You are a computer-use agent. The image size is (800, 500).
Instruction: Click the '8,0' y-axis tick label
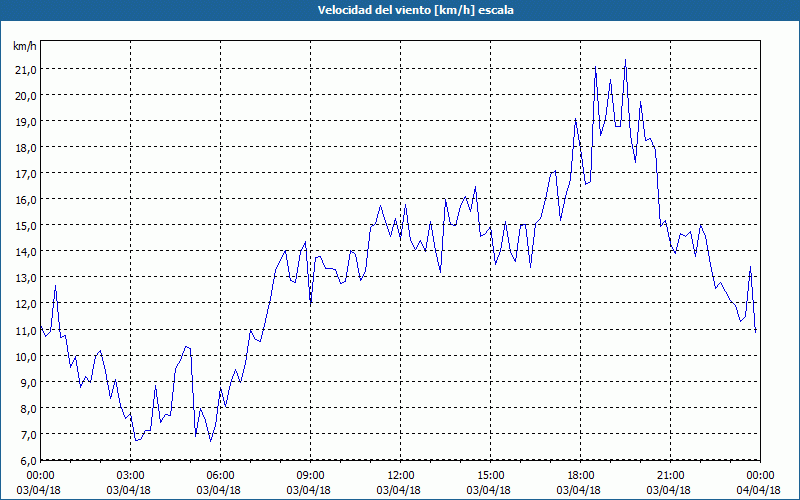[x=28, y=408]
